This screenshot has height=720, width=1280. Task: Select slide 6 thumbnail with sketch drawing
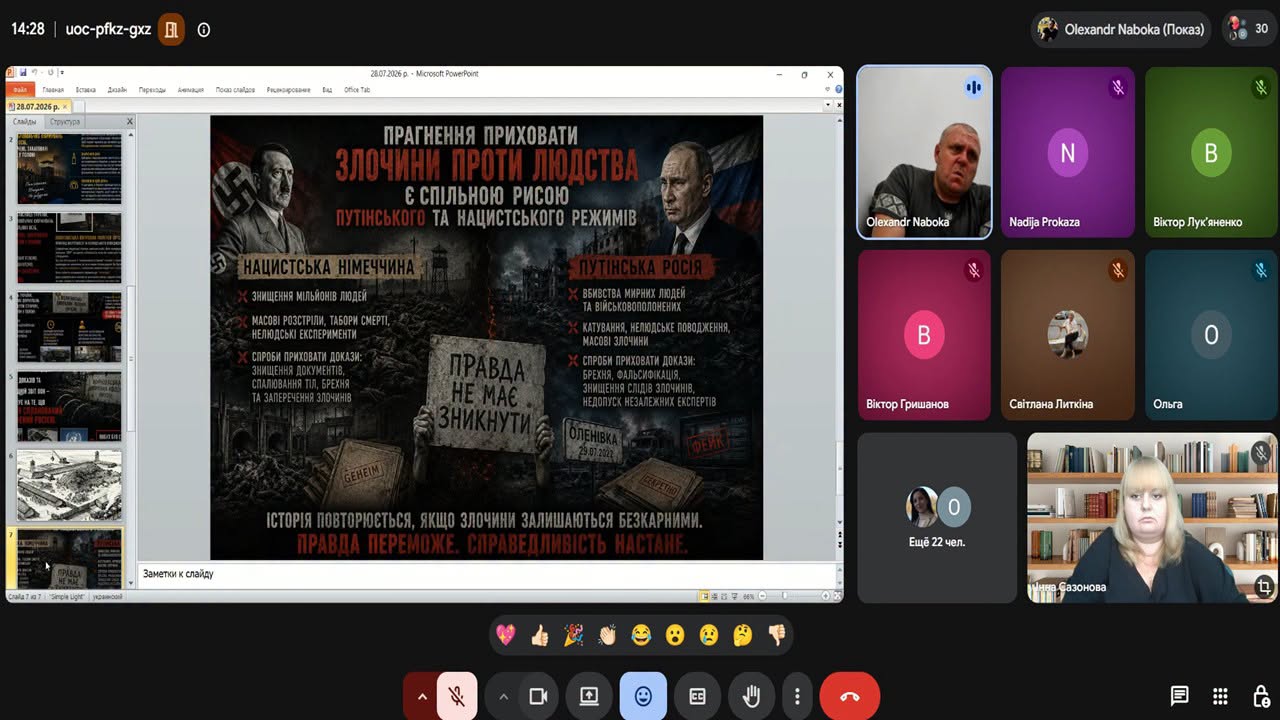tap(69, 485)
